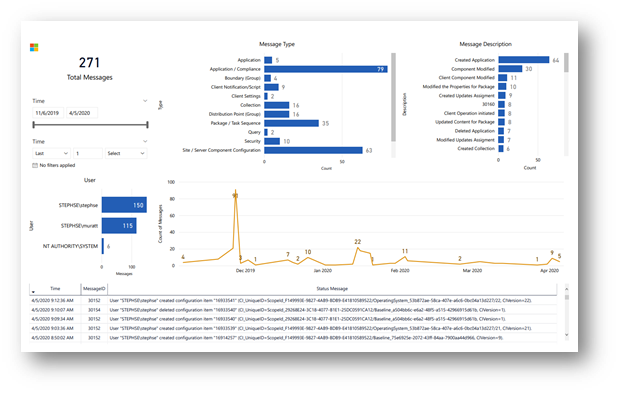This screenshot has width=620, height=394.
Task: Click the Client Operation initiated label
Action: (469, 113)
